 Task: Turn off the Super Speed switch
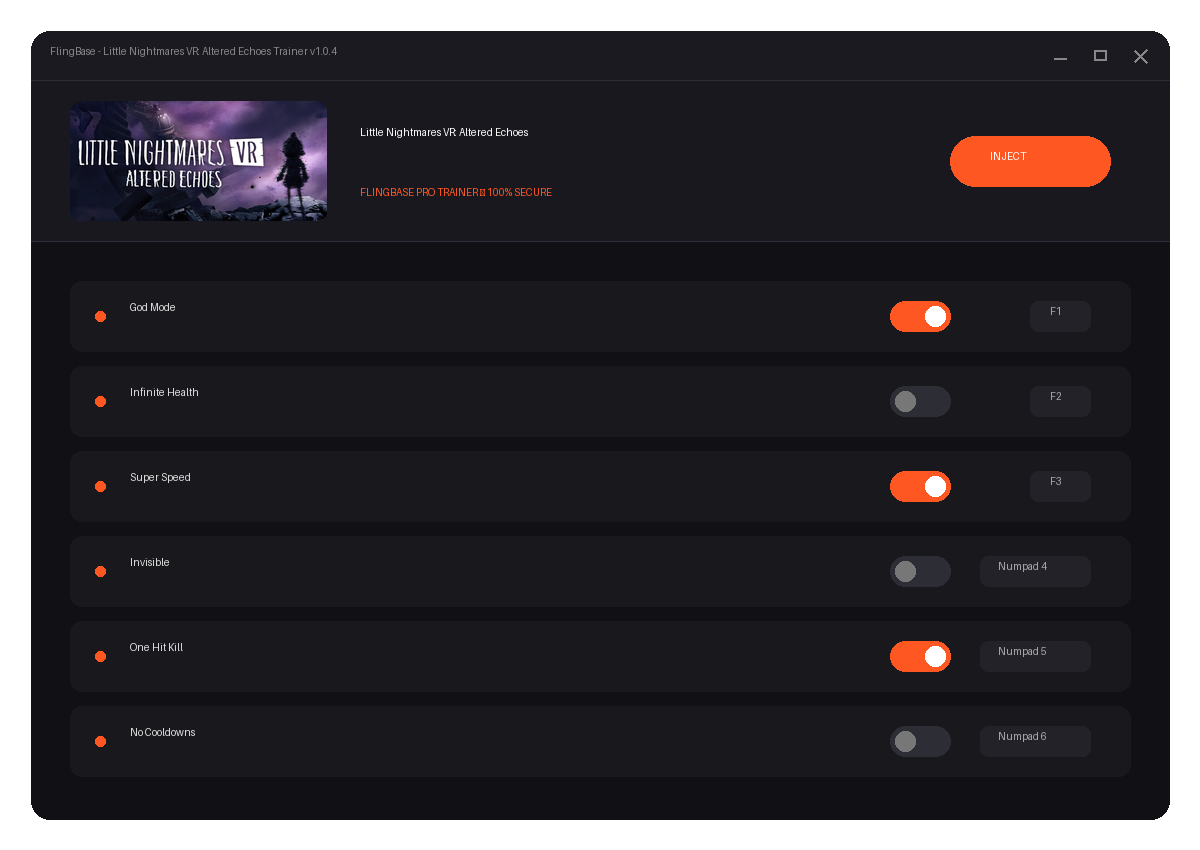920,486
